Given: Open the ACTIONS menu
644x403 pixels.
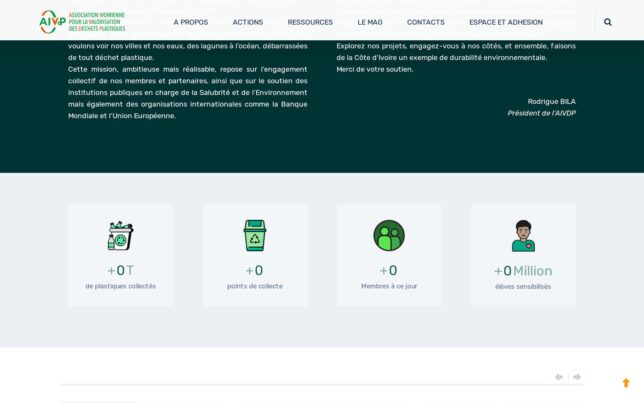Looking at the screenshot, I should [x=248, y=22].
